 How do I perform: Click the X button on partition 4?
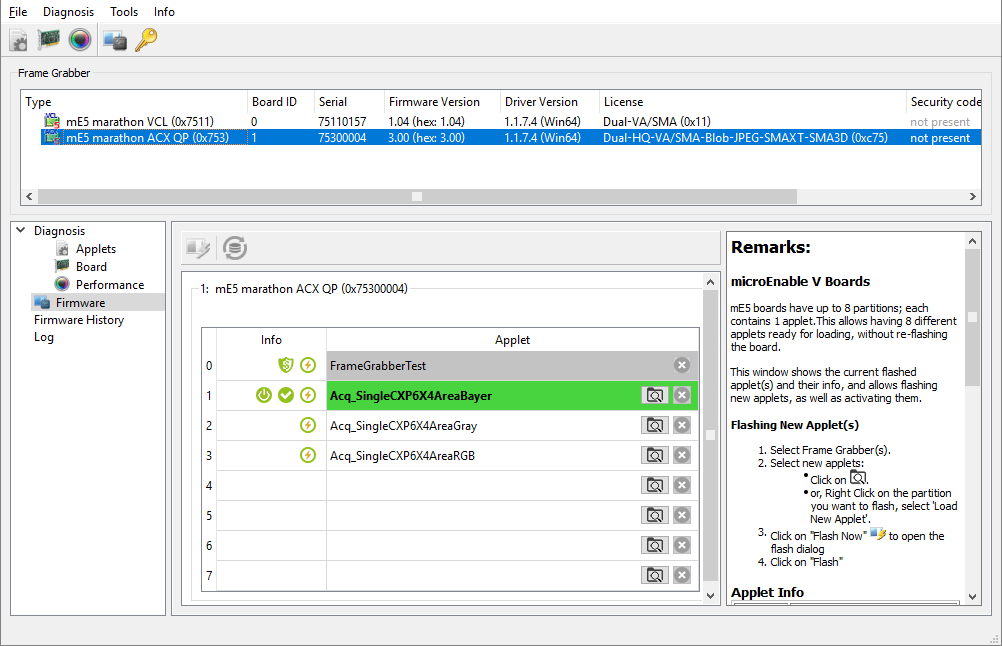click(682, 485)
